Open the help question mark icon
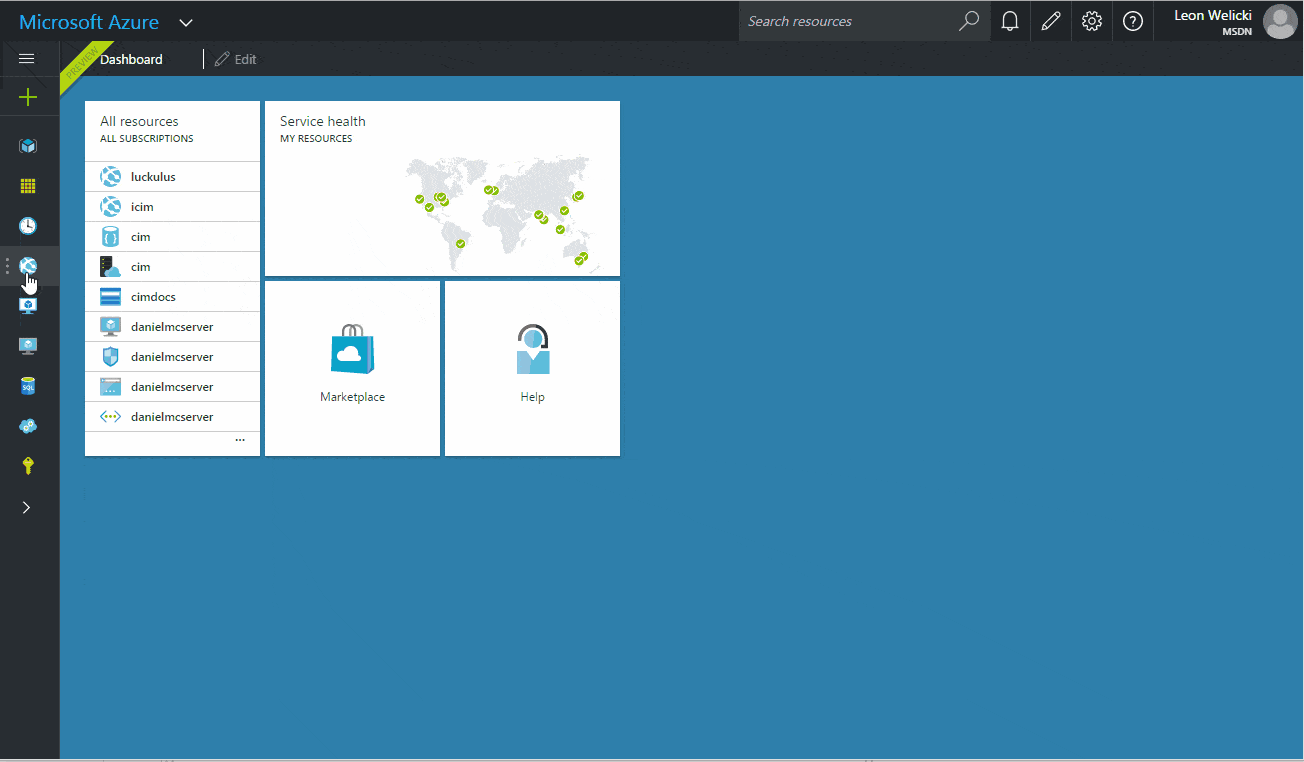The height and width of the screenshot is (762, 1304). pyautogui.click(x=1133, y=21)
